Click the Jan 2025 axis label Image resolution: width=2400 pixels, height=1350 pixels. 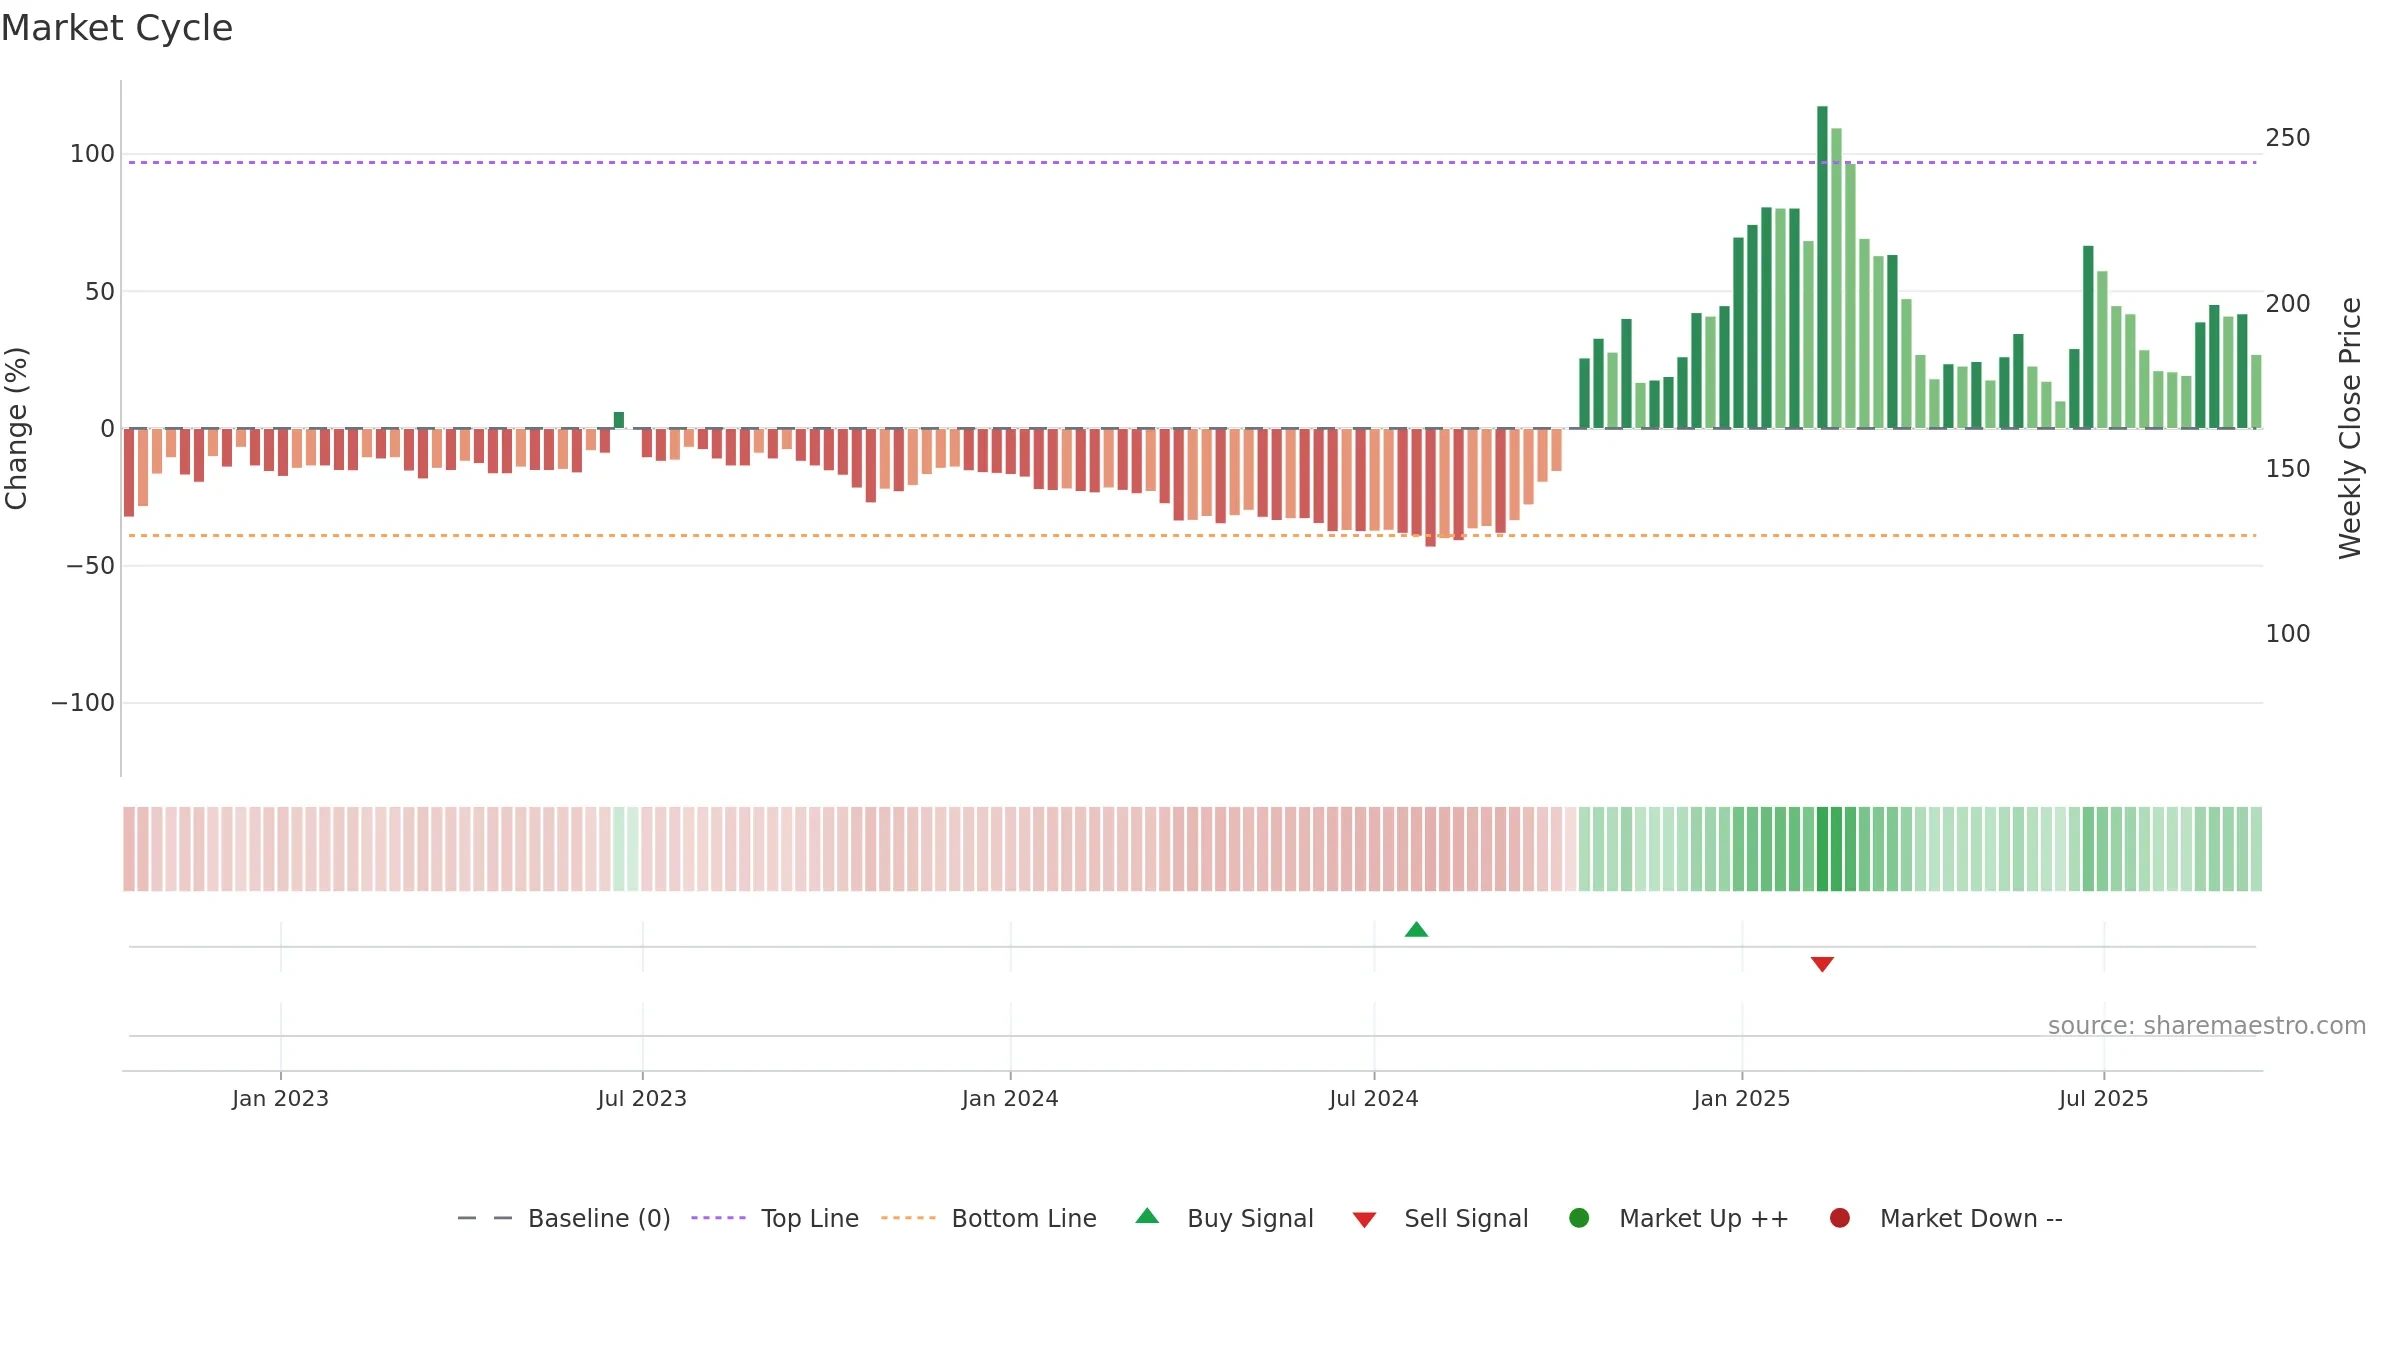pyautogui.click(x=1742, y=1099)
